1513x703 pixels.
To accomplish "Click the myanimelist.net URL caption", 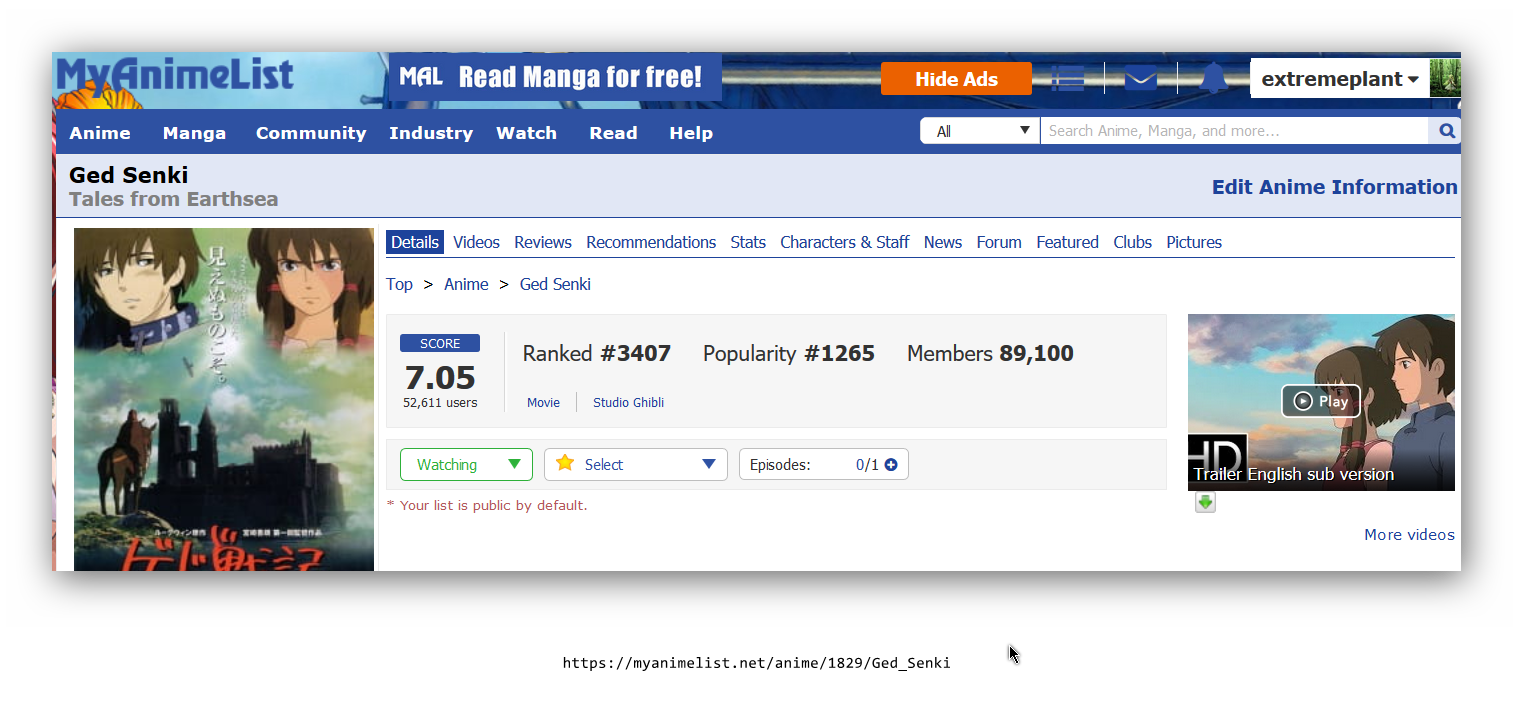I will point(756,663).
